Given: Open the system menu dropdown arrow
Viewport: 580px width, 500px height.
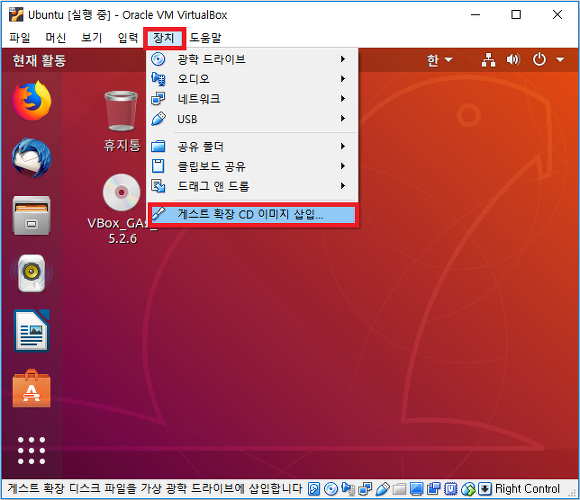Looking at the screenshot, I should pyautogui.click(x=560, y=60).
